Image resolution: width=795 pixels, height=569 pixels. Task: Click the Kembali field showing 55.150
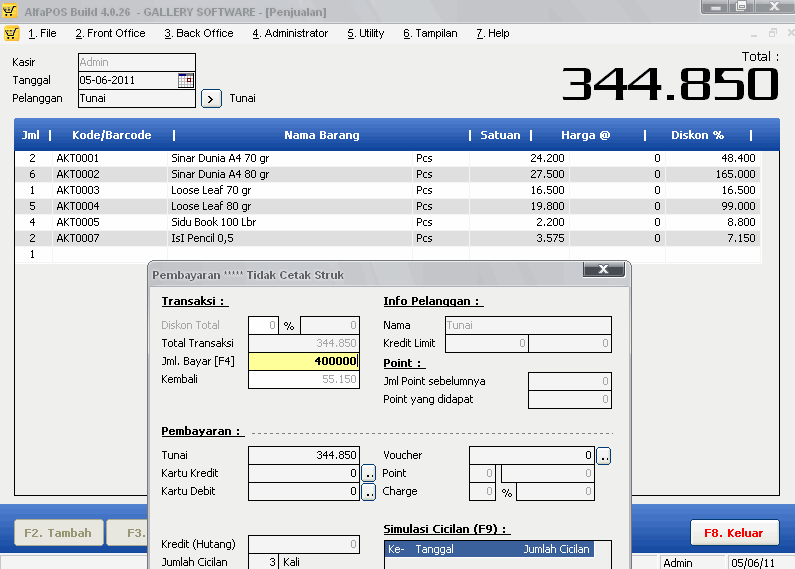304,379
